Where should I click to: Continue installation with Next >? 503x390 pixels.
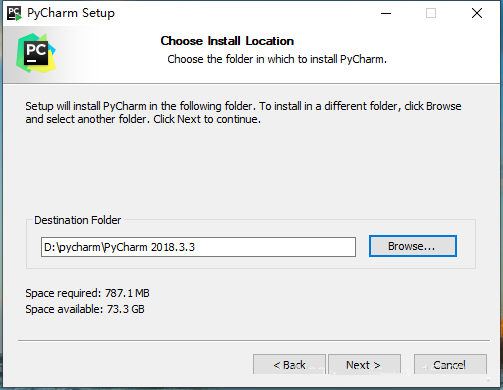tap(364, 364)
